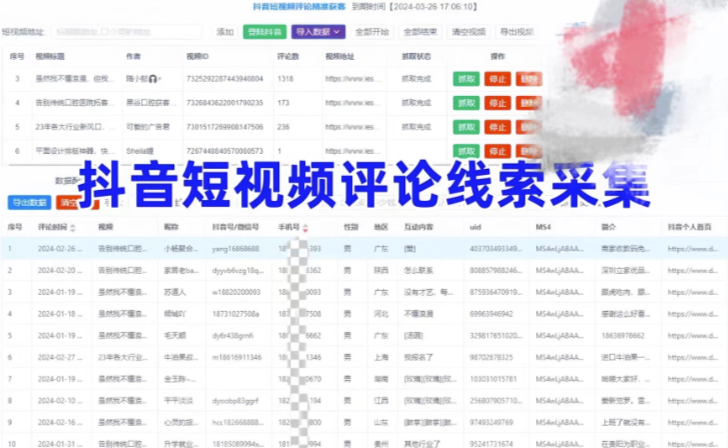
Task: Click the uid 98702678325
Action: [491, 357]
